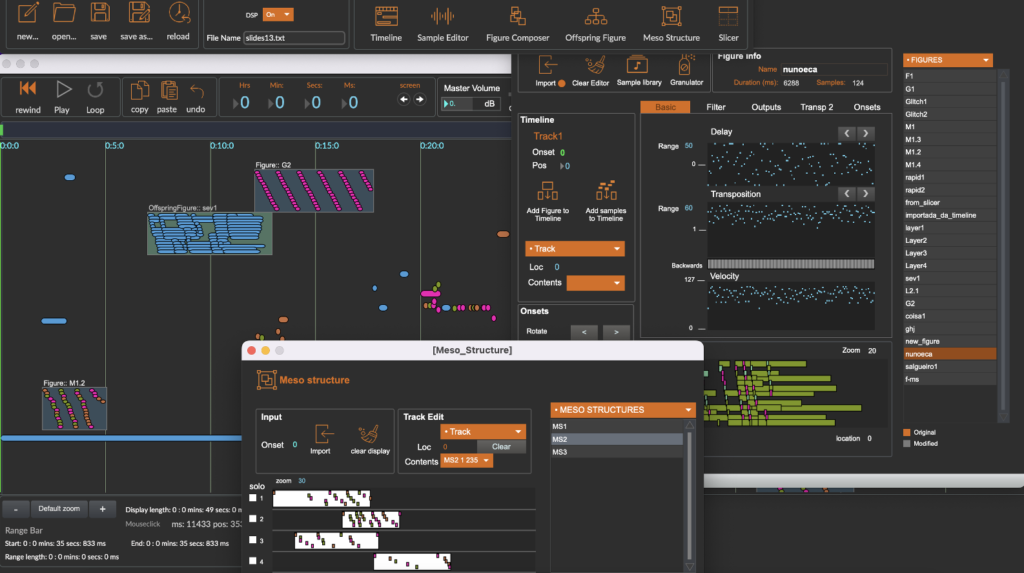
Task: Undo the last action
Action: click(x=197, y=91)
